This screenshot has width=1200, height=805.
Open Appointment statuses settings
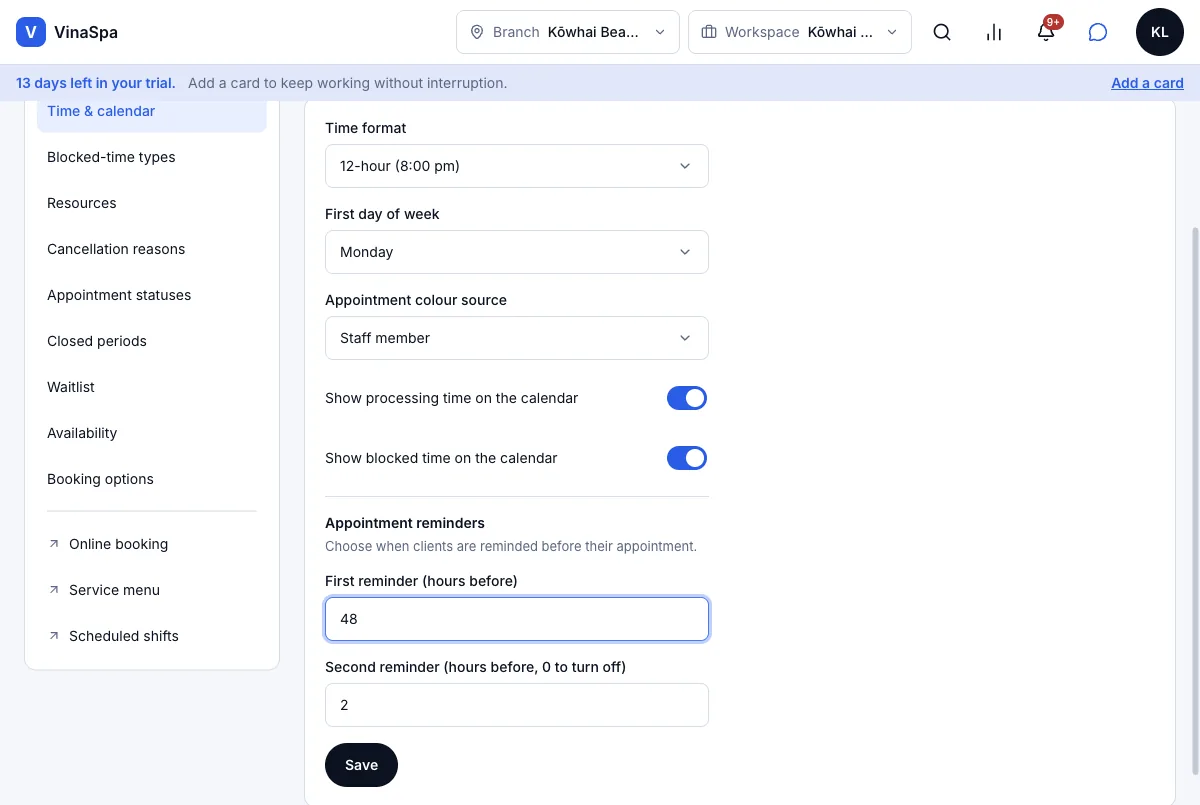pos(152,295)
